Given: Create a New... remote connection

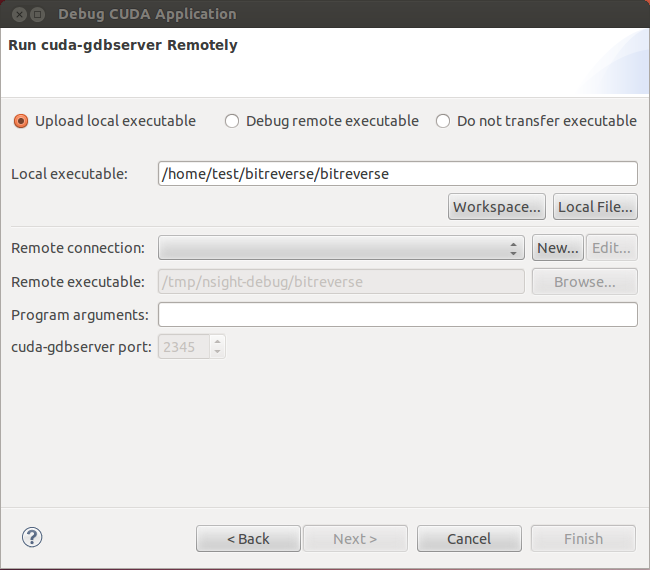Looking at the screenshot, I should pos(558,248).
